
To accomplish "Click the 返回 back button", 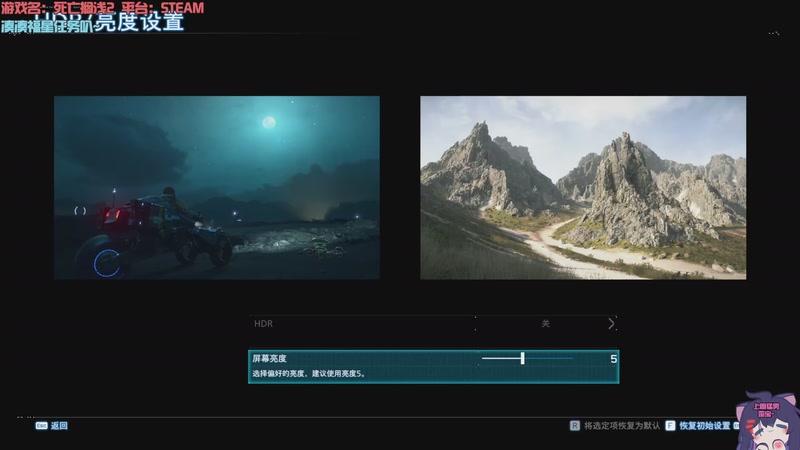I will click(59, 426).
